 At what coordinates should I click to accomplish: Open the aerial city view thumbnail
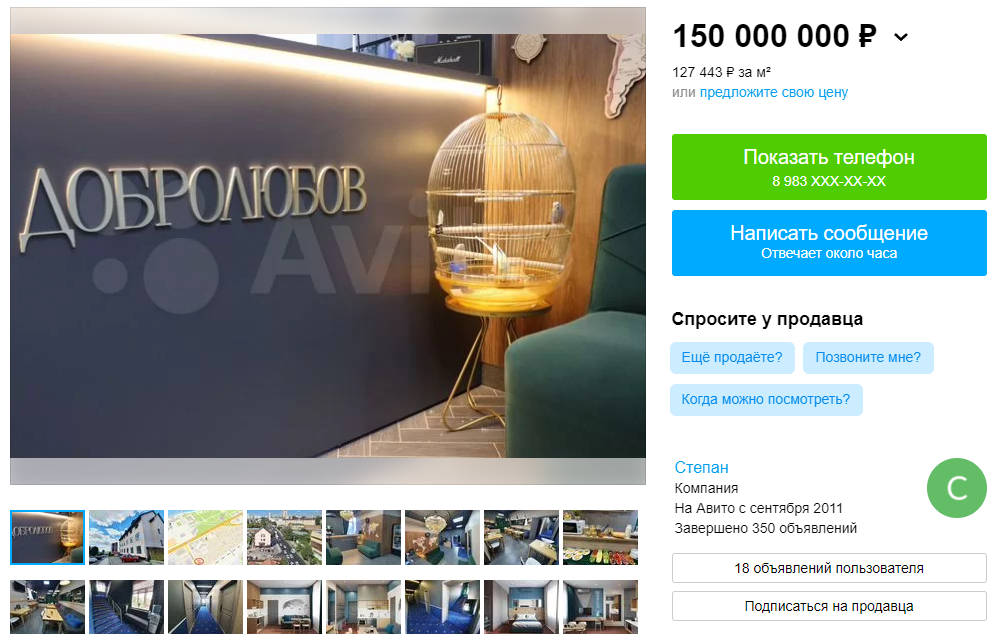284,537
